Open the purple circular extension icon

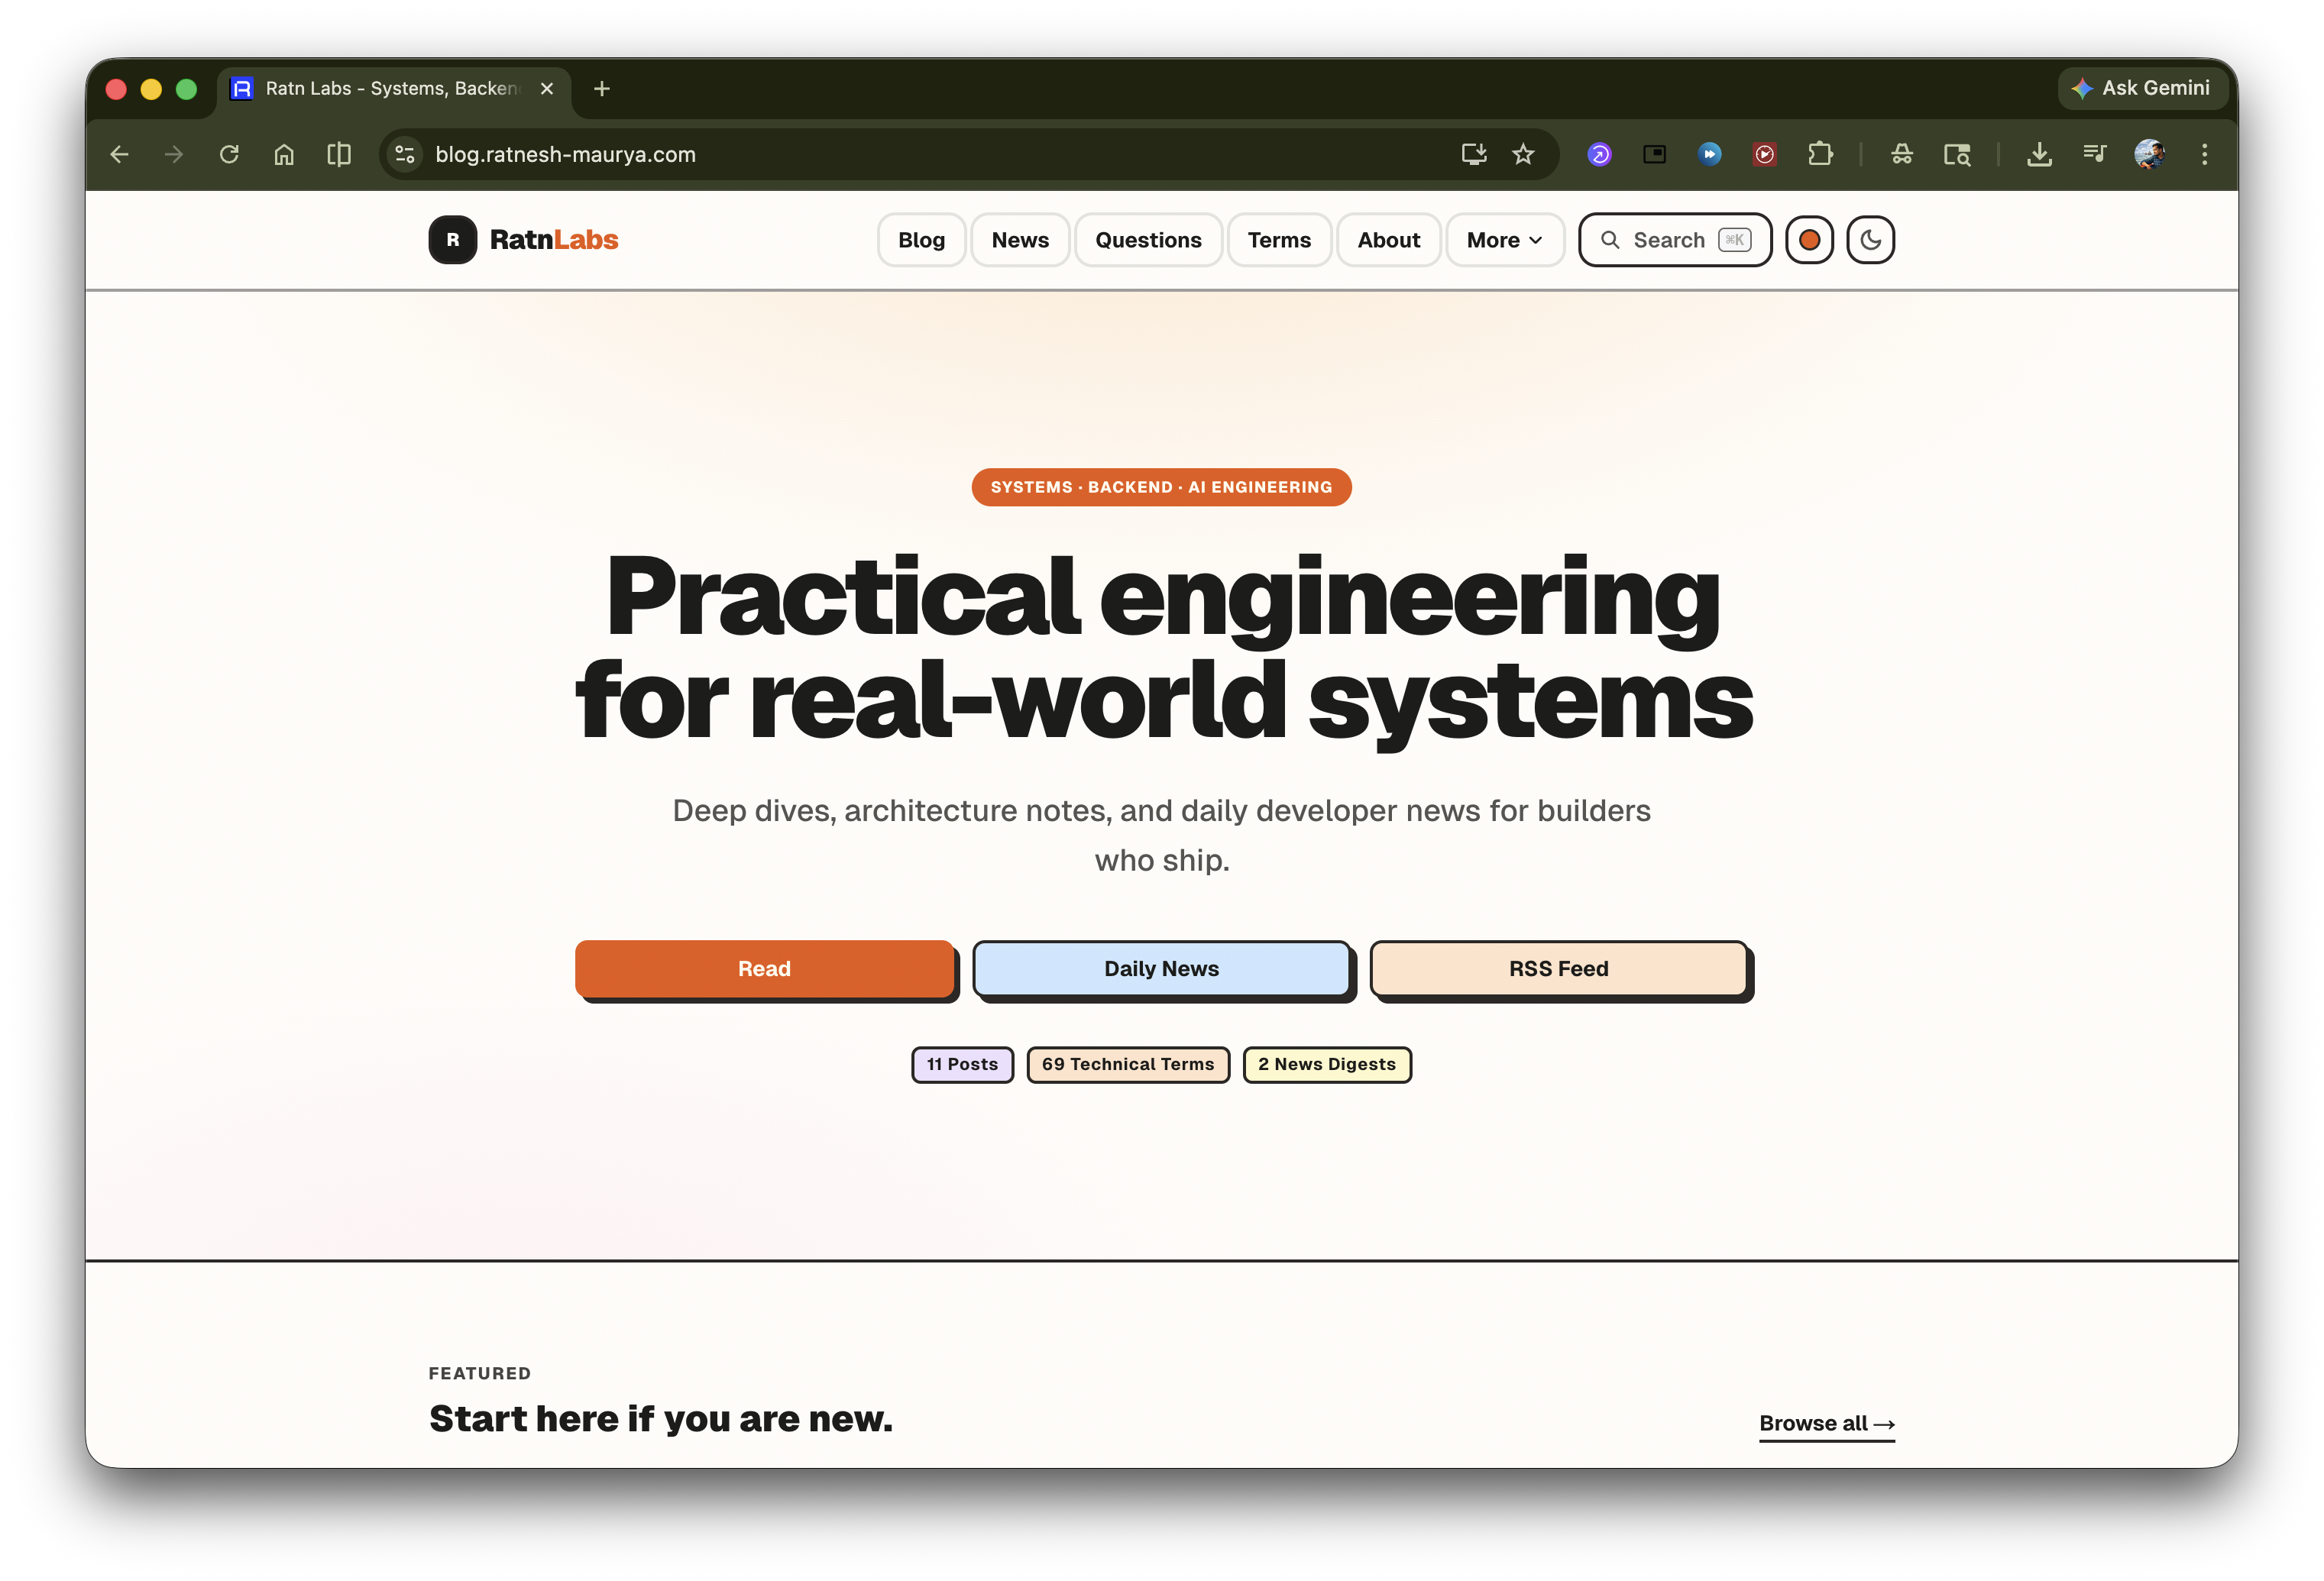click(1599, 154)
